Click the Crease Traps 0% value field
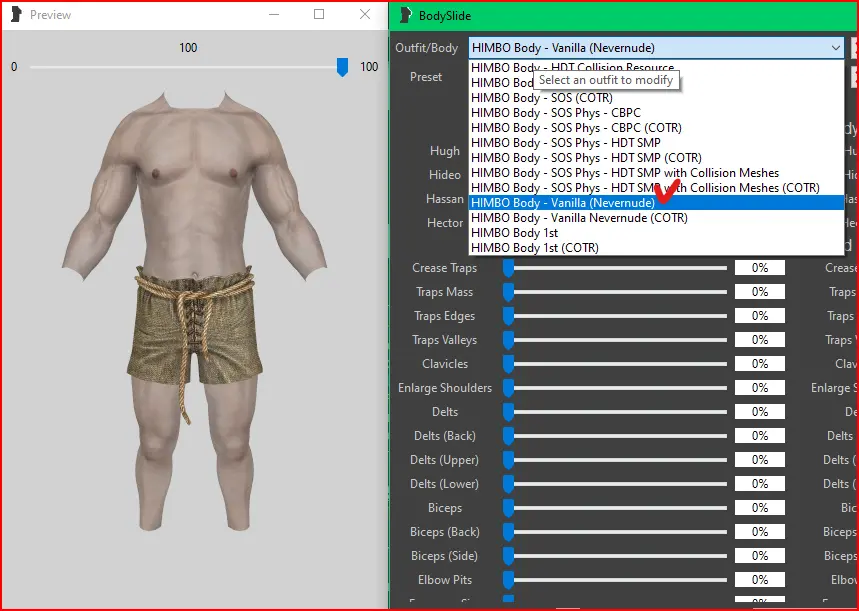Screen dimensions: 859x611 (x=760, y=268)
